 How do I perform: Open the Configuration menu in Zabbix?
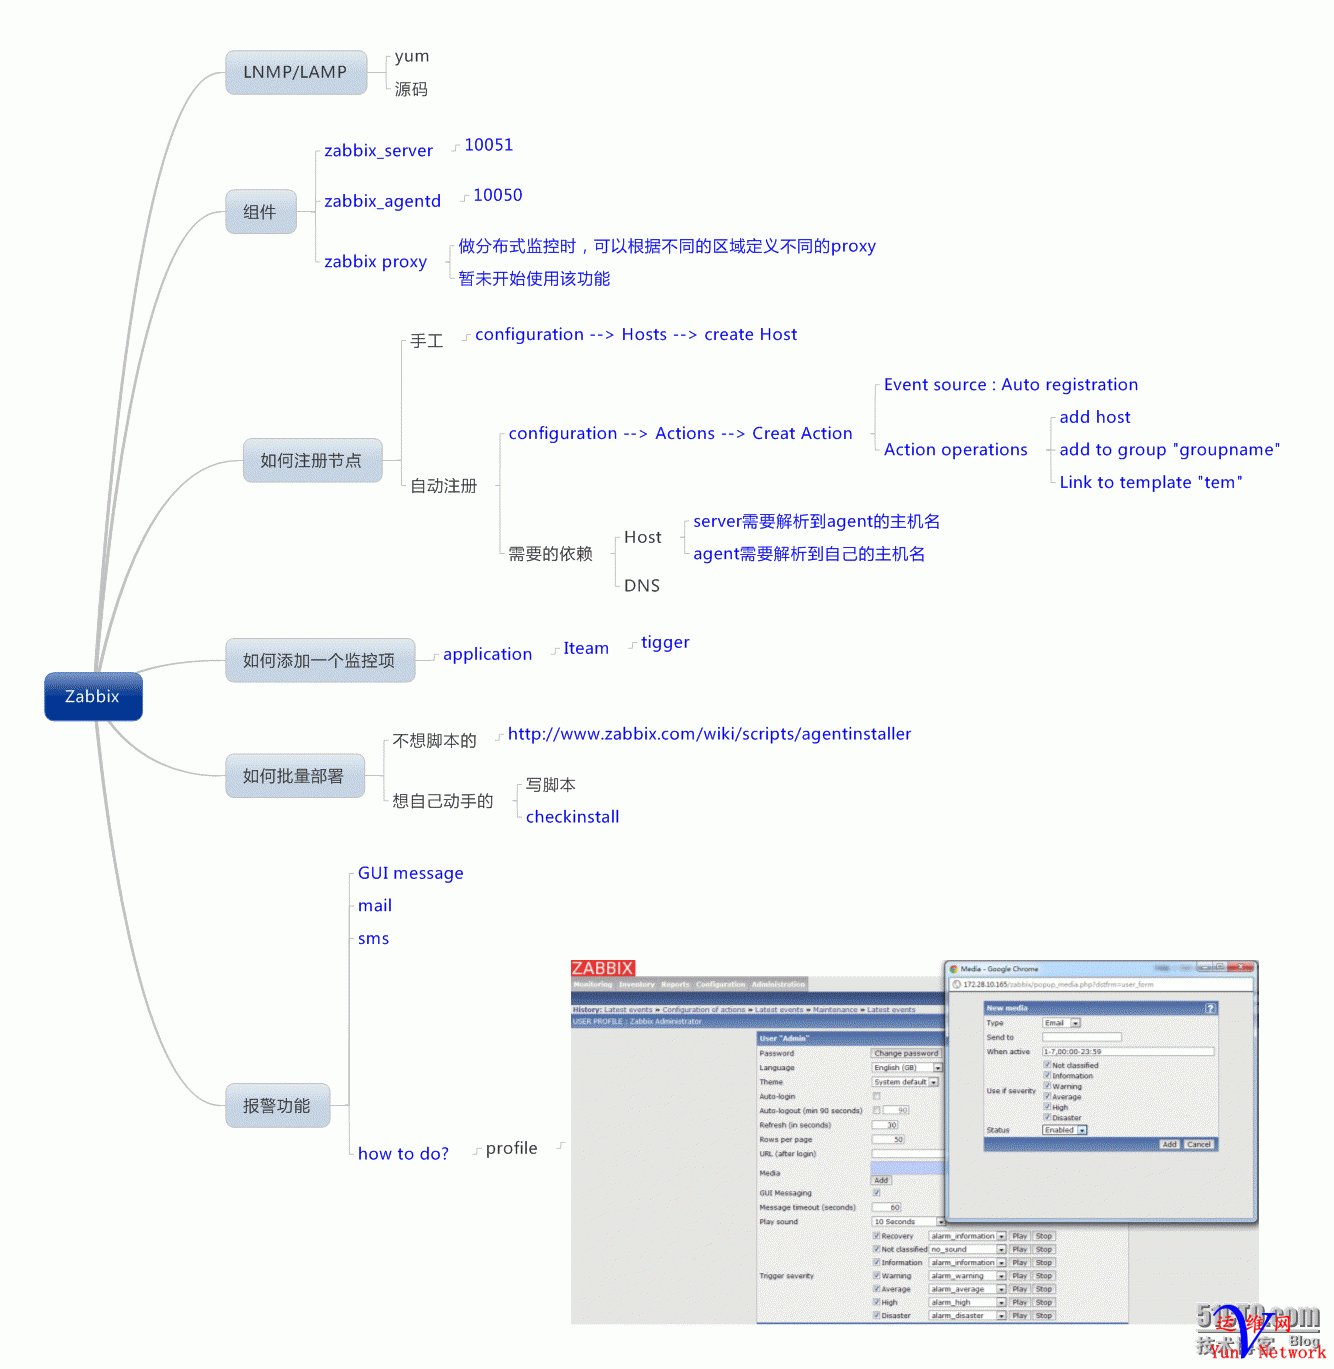pyautogui.click(x=721, y=985)
